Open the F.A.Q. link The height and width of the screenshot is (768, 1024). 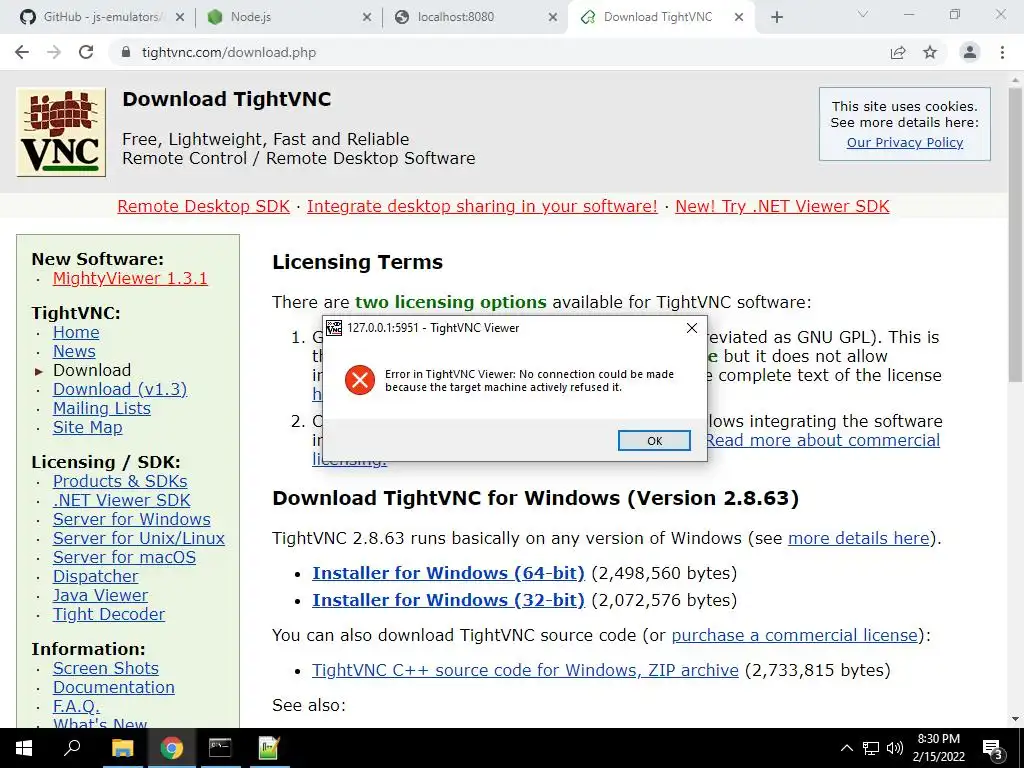pyautogui.click(x=76, y=706)
